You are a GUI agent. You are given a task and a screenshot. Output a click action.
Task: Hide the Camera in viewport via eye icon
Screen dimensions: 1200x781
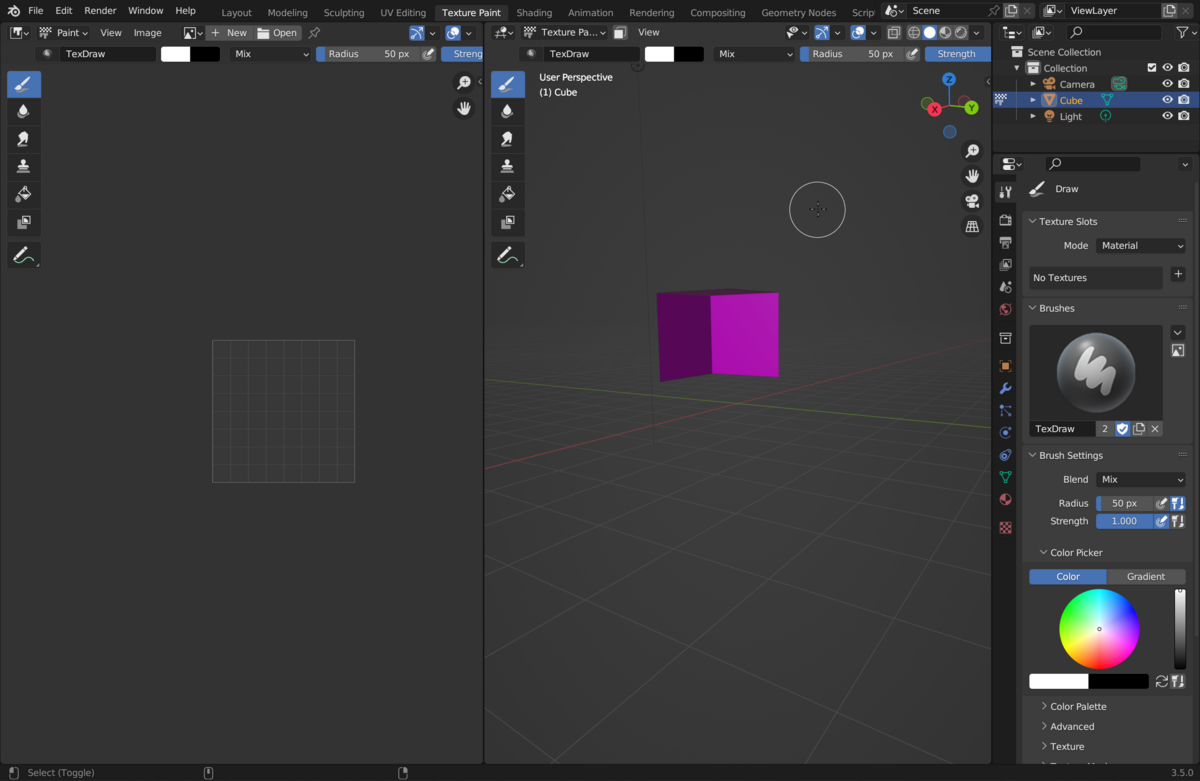tap(1167, 84)
